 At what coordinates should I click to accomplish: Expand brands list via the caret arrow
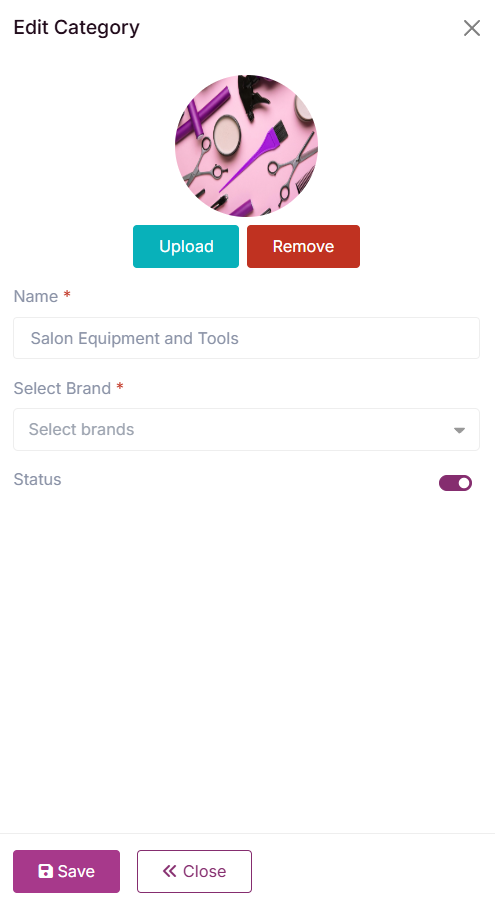pyautogui.click(x=459, y=430)
